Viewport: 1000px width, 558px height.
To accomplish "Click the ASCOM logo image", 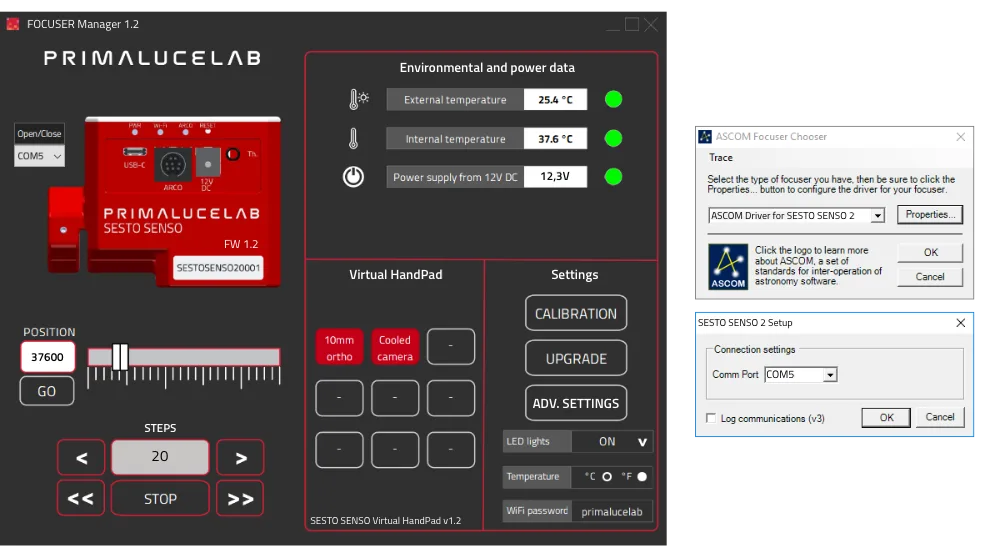I will (x=728, y=267).
